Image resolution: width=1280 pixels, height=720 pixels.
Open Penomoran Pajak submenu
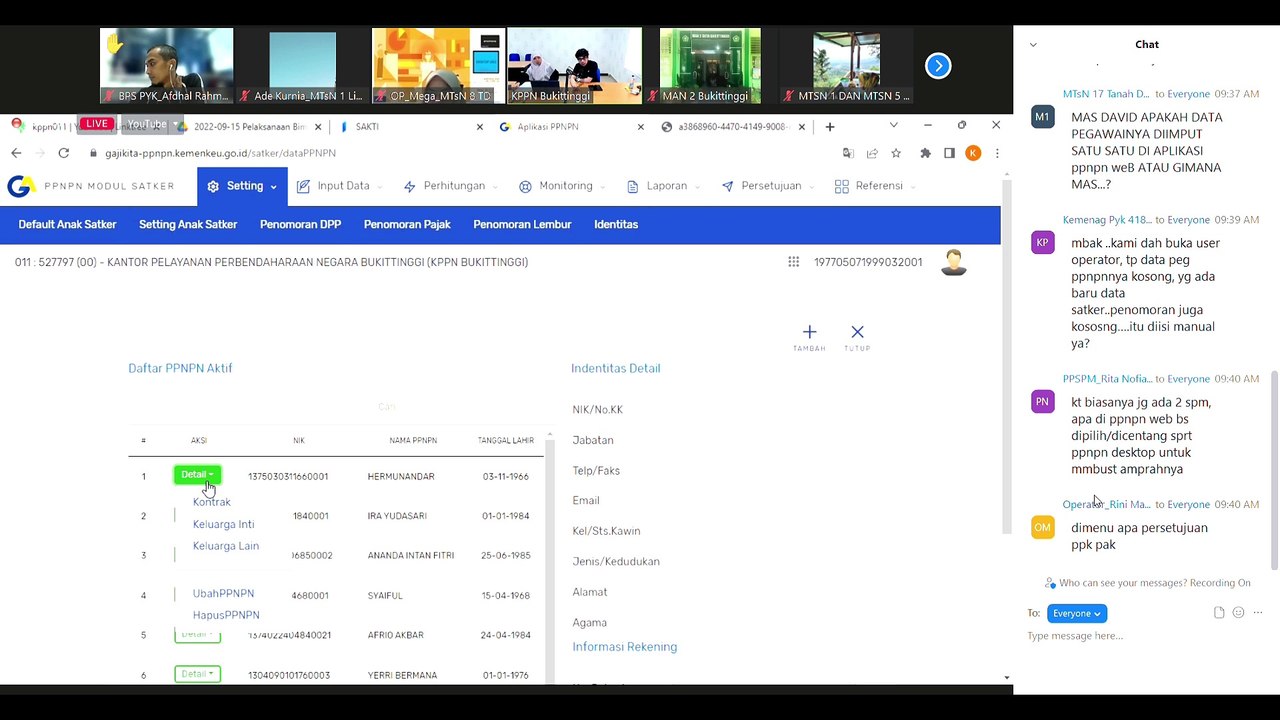point(407,224)
